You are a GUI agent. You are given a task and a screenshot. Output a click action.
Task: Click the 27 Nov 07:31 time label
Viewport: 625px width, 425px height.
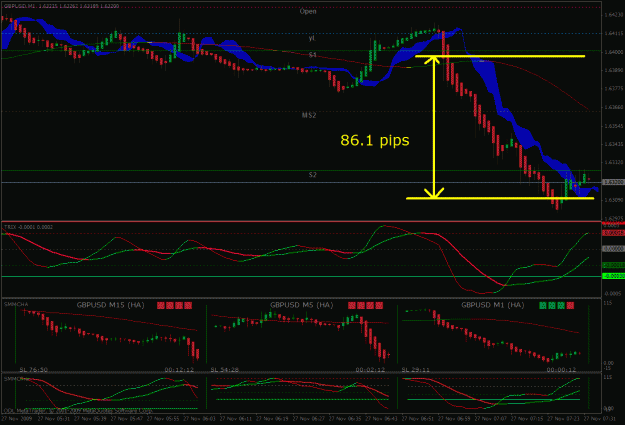pos(600,419)
